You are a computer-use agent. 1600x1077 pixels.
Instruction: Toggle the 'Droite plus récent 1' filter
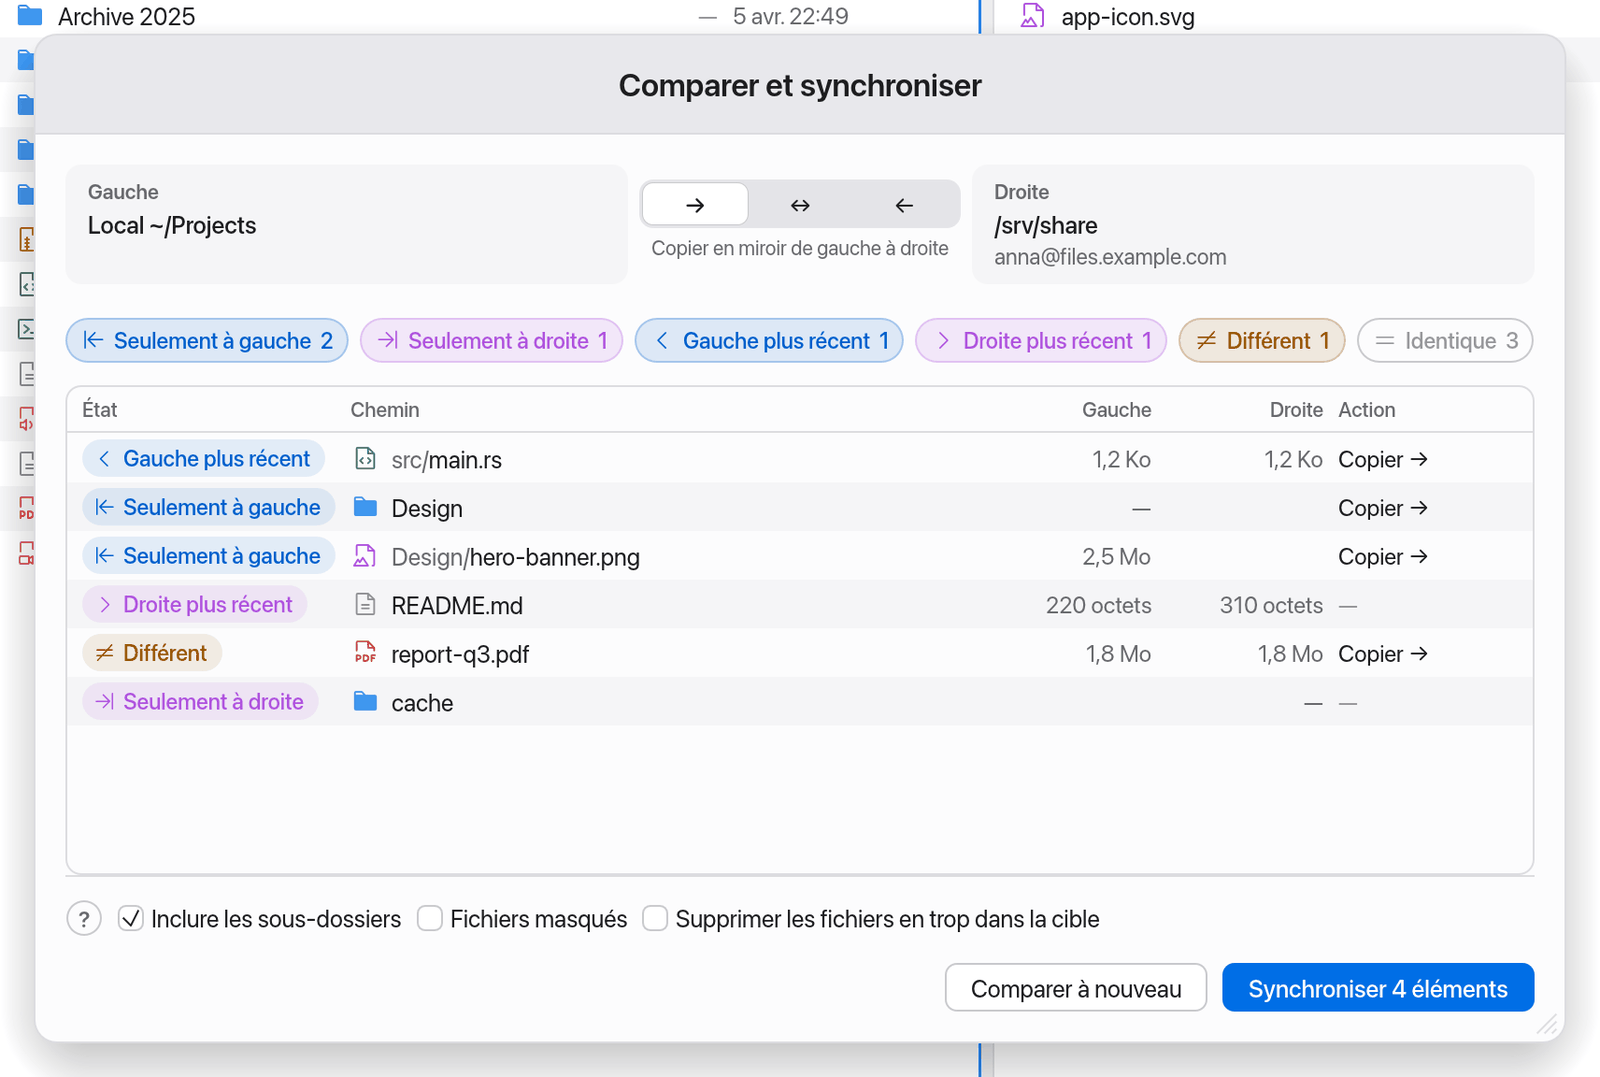(x=1041, y=341)
